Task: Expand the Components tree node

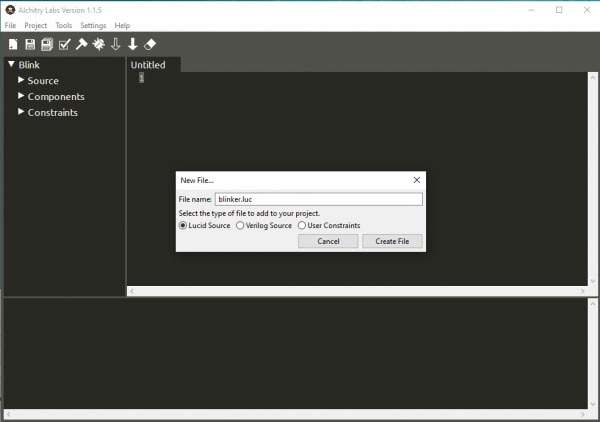Action: click(21, 96)
